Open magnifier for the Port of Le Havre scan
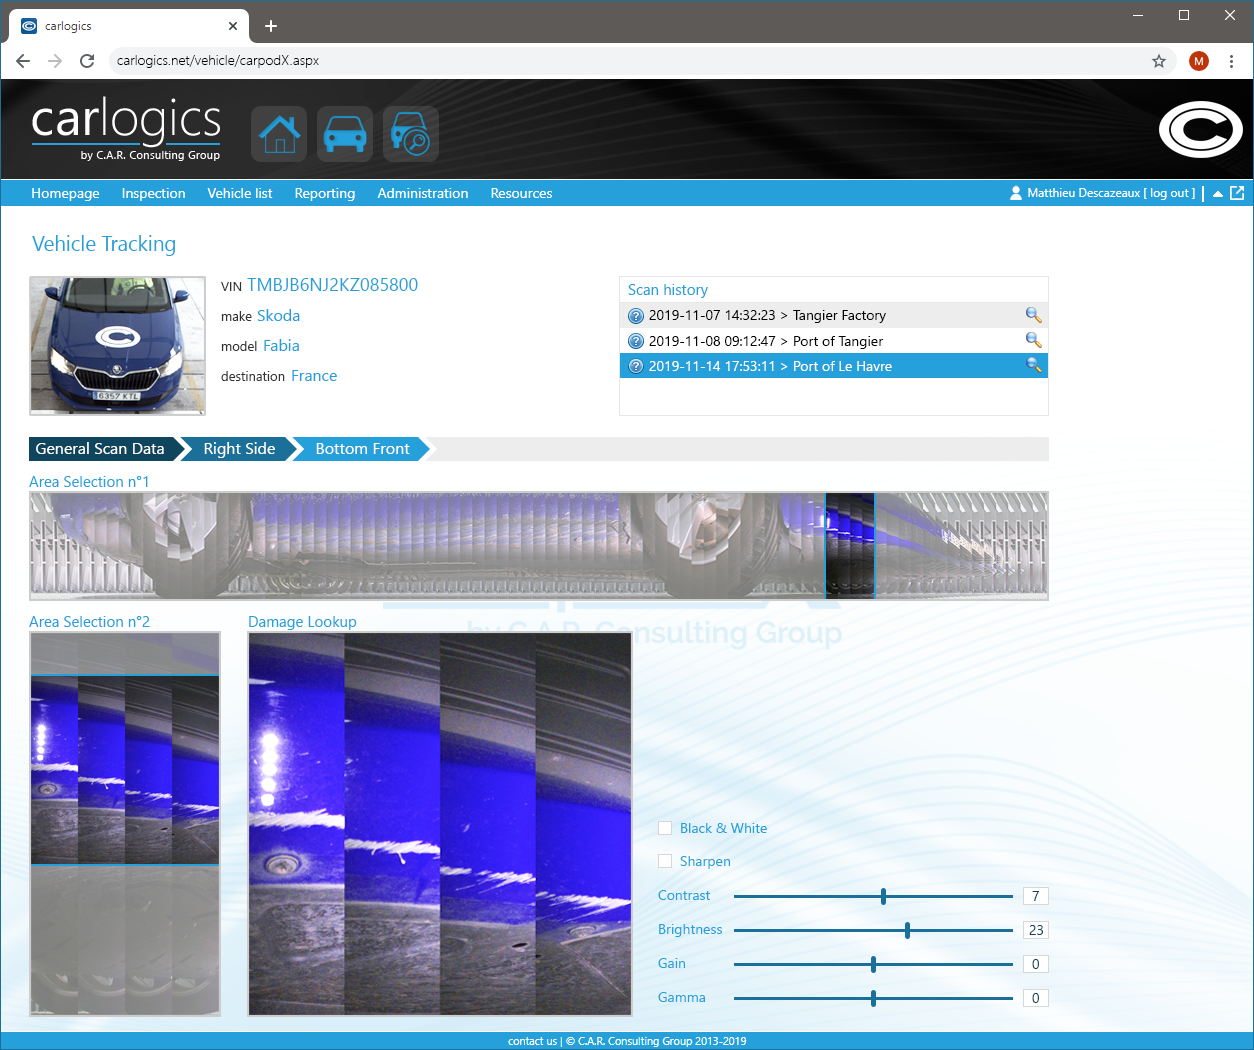Viewport: 1254px width, 1050px height. coord(1033,365)
